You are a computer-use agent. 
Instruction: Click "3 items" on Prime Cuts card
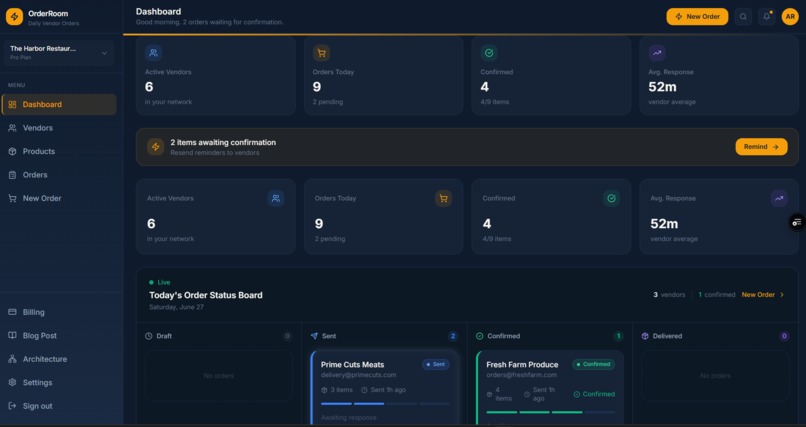[337, 390]
